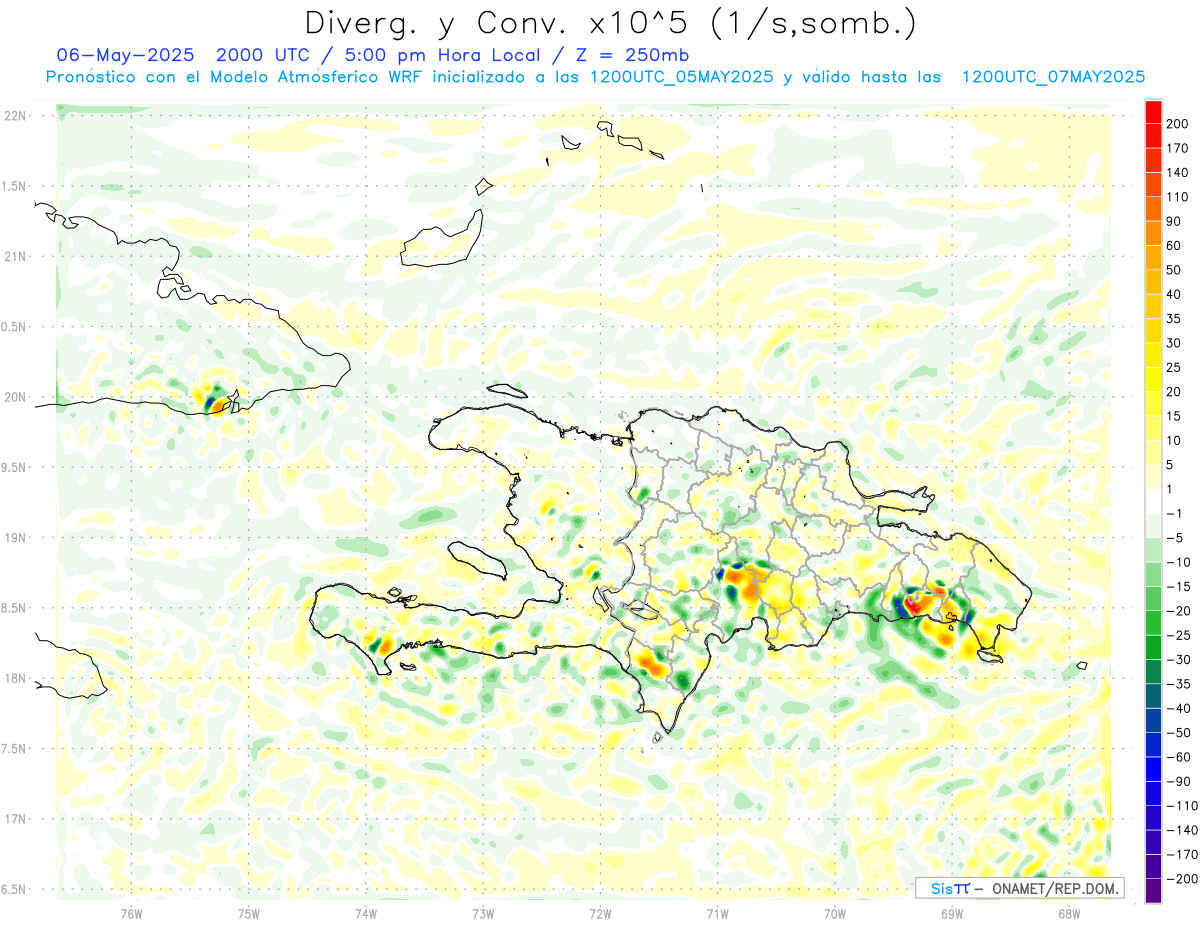The width and height of the screenshot is (1200, 927).
Task: Click the 70W longitude label
Action: tap(835, 913)
